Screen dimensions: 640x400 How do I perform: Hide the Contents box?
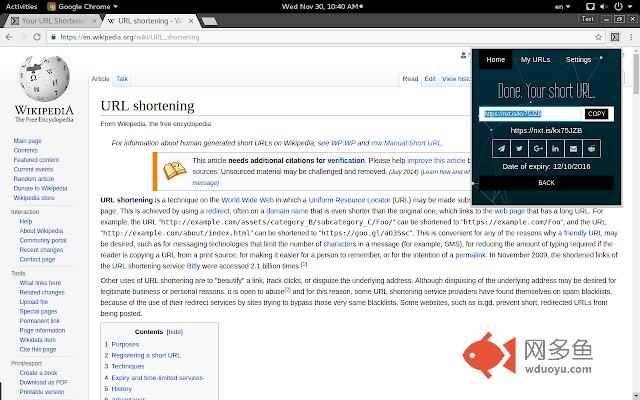(x=174, y=332)
